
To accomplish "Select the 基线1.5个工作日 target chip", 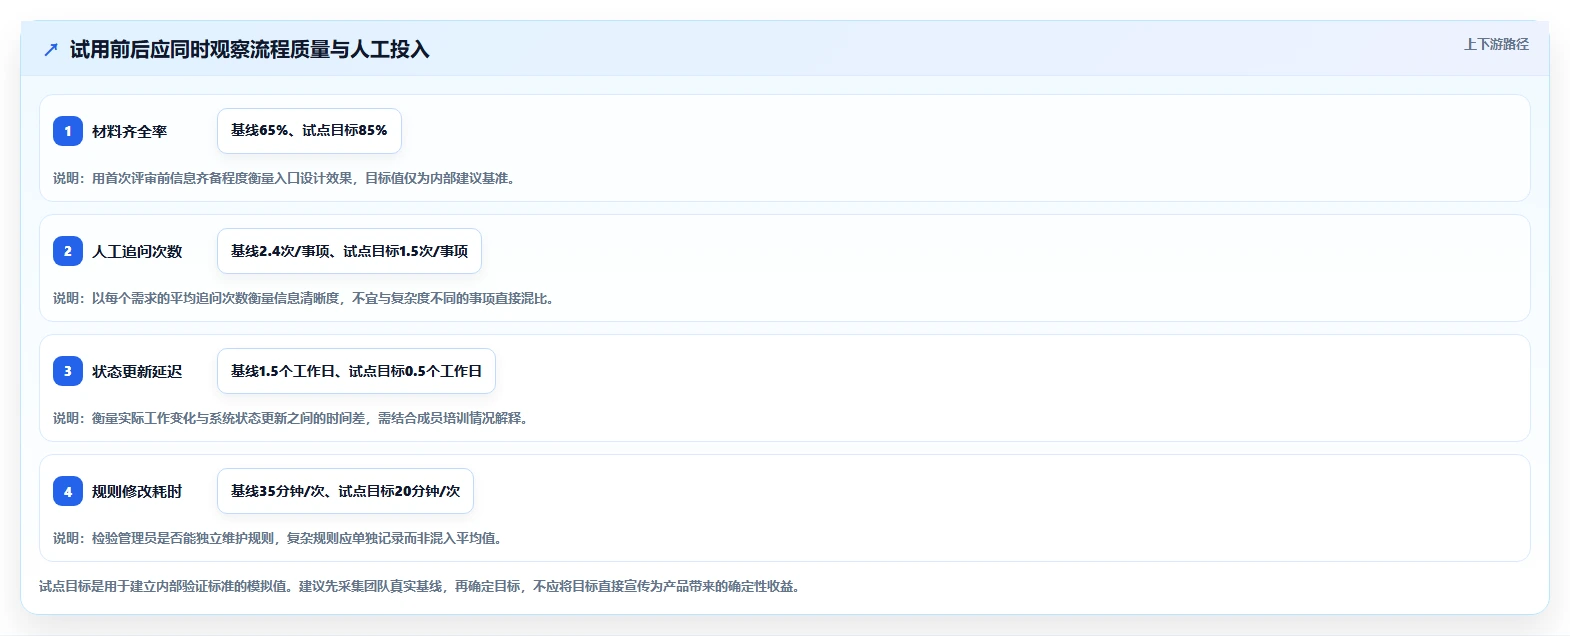I will [356, 371].
